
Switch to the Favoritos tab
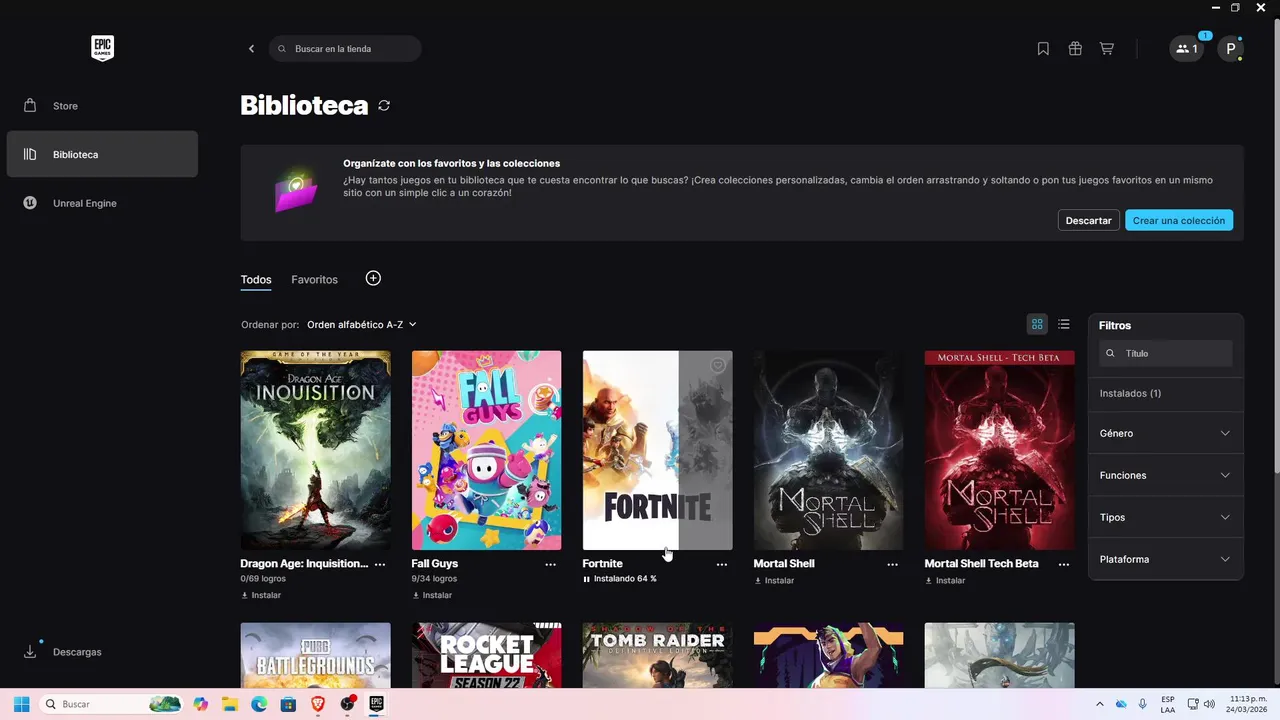pos(314,280)
